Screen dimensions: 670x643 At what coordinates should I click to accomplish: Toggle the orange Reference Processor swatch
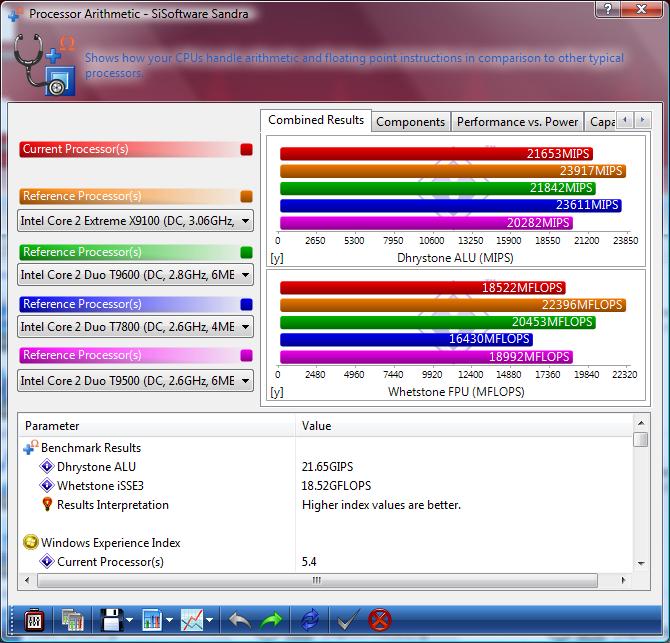coord(247,196)
